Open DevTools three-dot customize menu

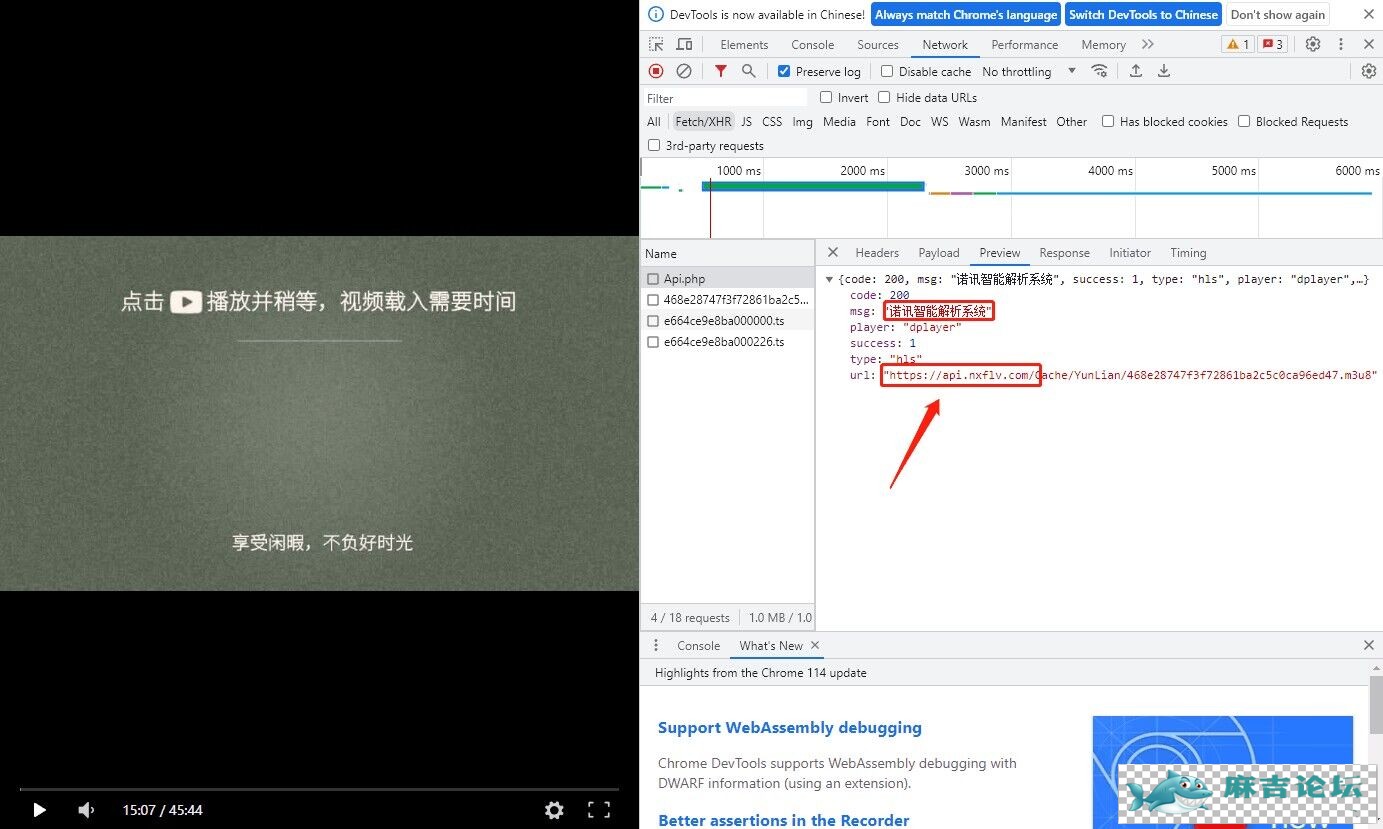[x=1341, y=44]
